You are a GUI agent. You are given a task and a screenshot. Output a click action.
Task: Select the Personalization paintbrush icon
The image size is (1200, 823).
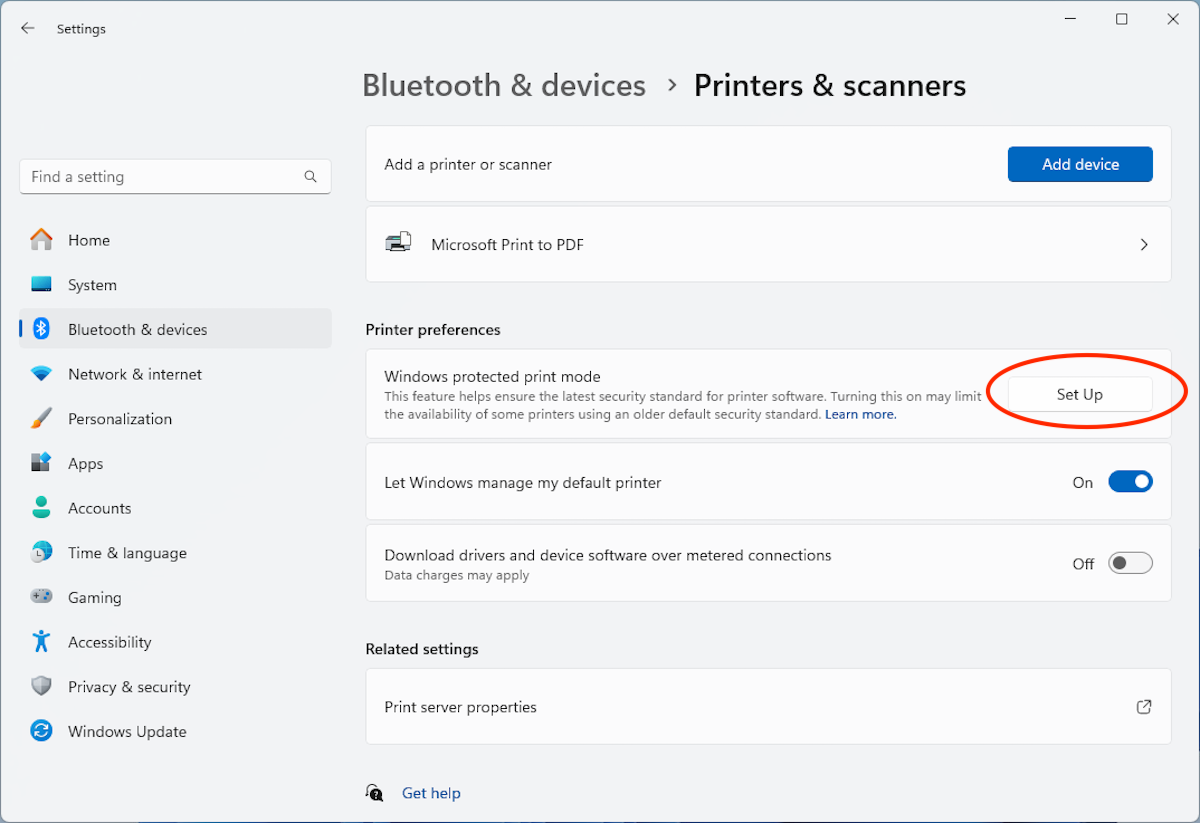(44, 418)
